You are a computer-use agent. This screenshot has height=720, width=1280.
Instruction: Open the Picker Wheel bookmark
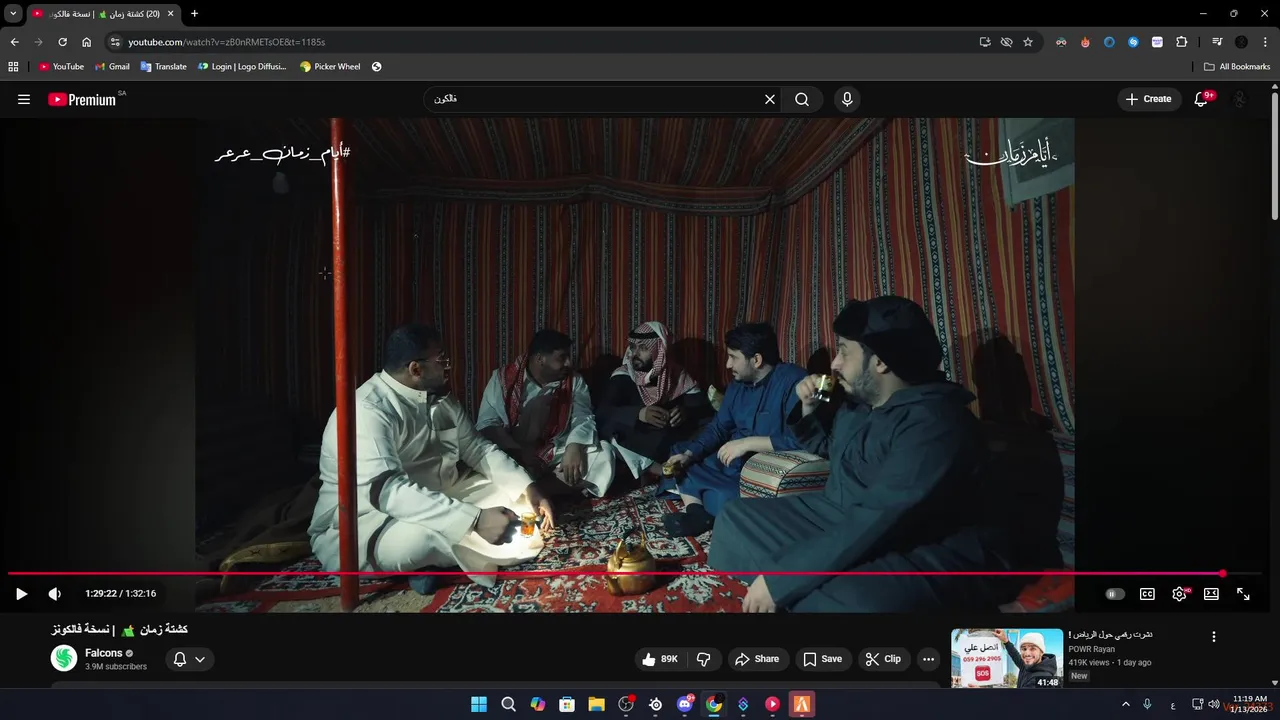pyautogui.click(x=330, y=67)
